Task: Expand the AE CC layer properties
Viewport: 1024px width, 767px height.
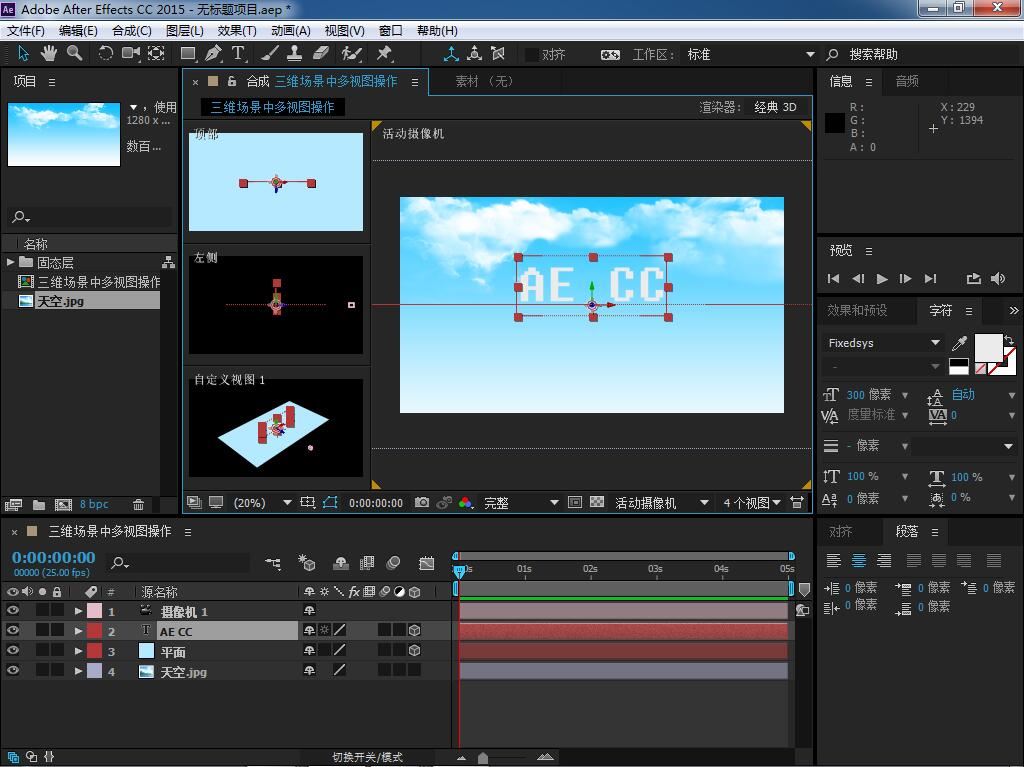Action: point(78,631)
